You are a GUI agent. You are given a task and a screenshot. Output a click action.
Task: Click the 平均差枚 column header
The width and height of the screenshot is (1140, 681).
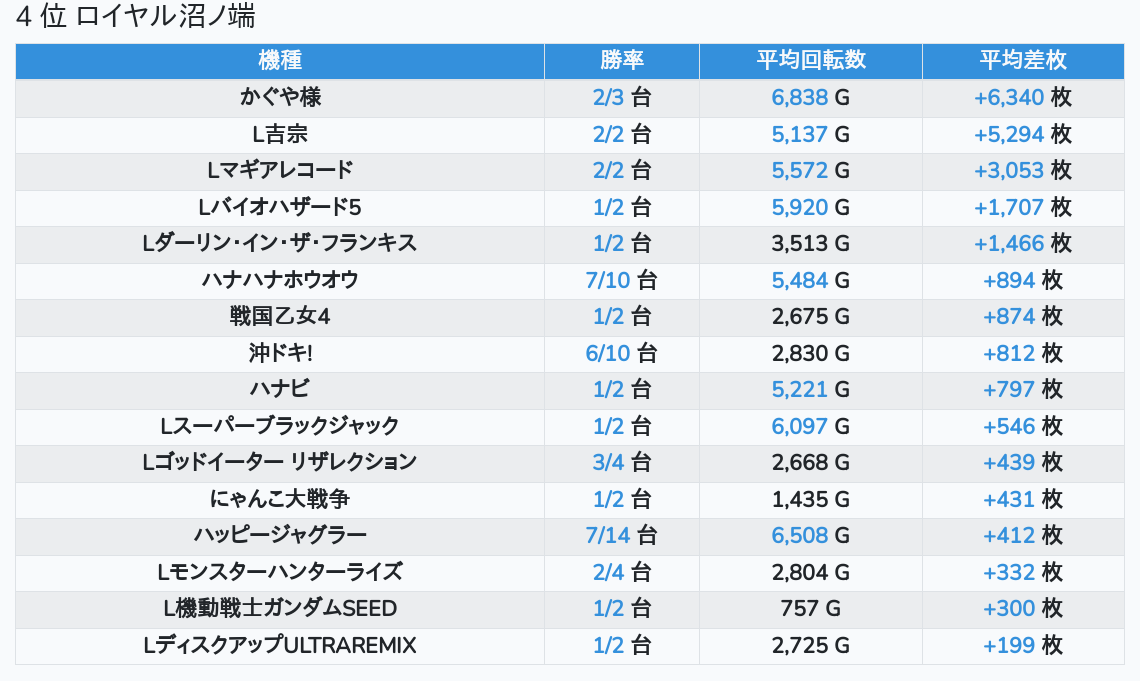tap(1023, 60)
